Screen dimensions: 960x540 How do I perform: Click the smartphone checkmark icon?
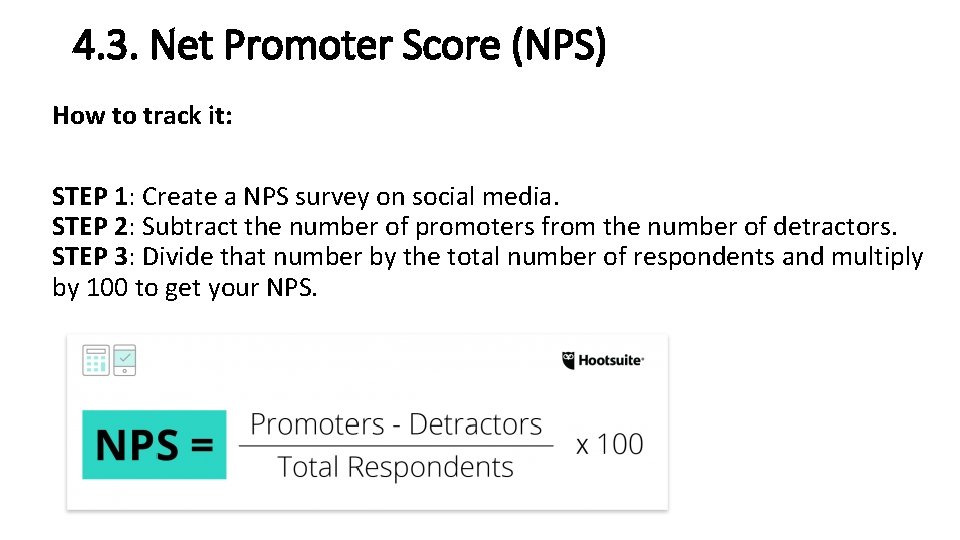125,360
